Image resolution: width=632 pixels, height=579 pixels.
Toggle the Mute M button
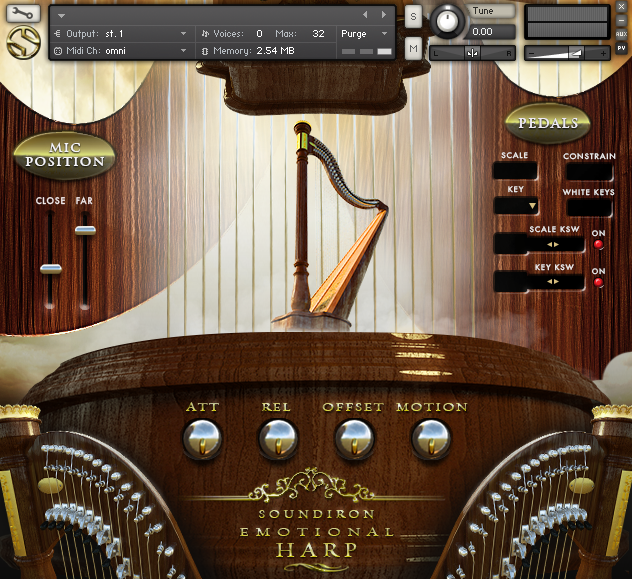413,48
